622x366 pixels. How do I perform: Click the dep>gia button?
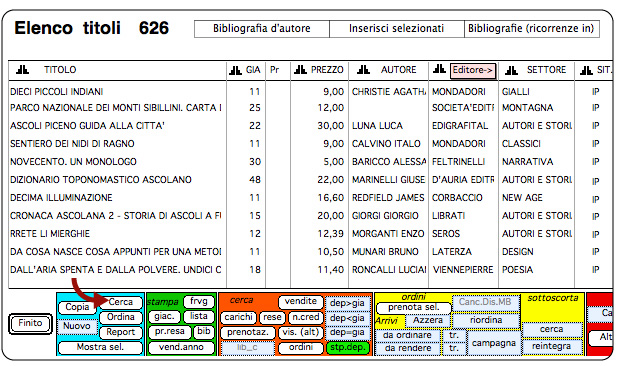coord(347,303)
